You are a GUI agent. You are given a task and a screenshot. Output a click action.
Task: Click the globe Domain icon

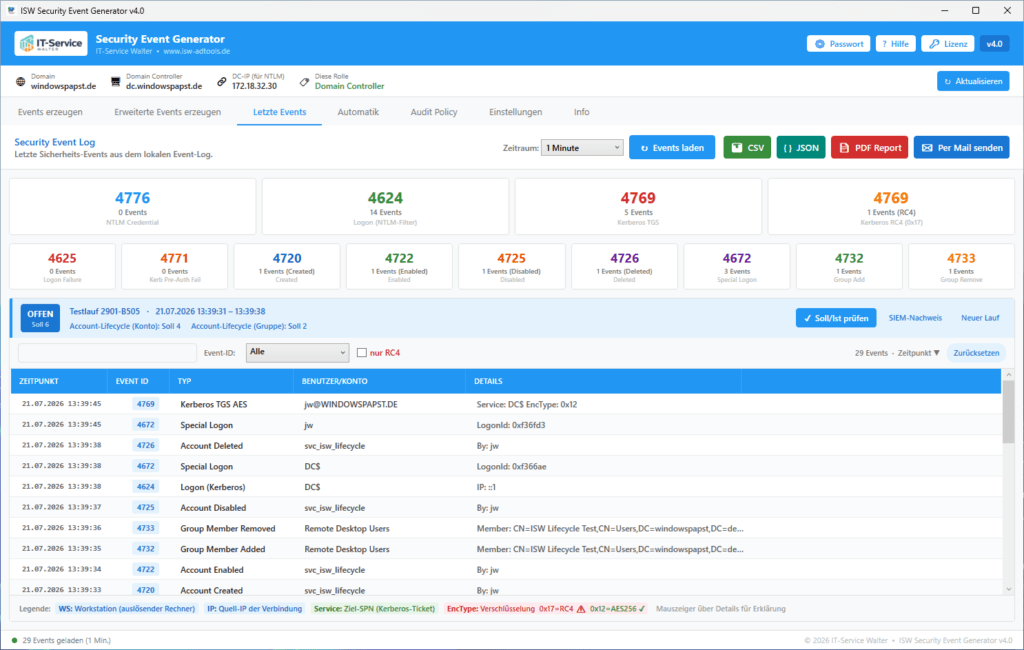click(x=21, y=82)
